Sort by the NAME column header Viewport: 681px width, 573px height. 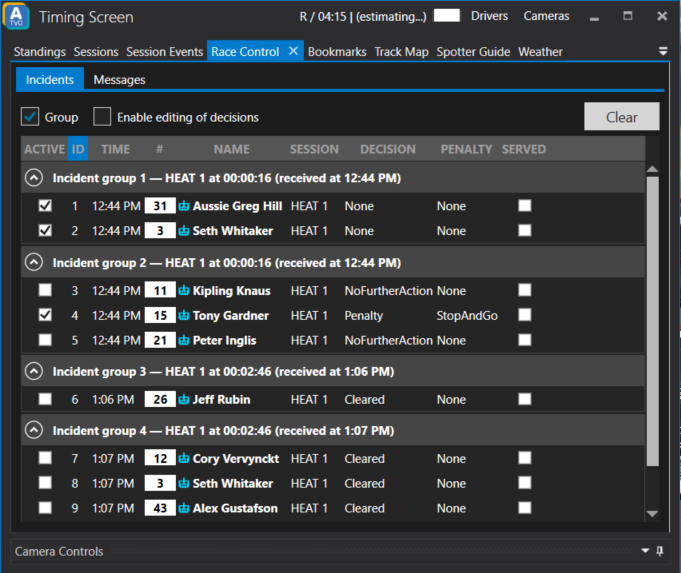click(231, 149)
